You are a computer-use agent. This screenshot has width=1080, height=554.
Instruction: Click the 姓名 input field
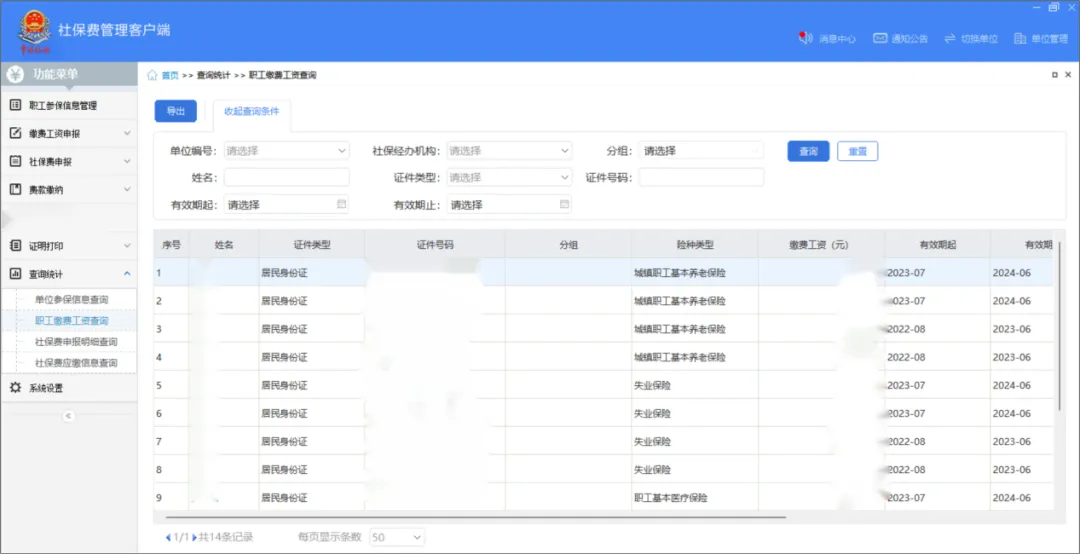(x=287, y=177)
